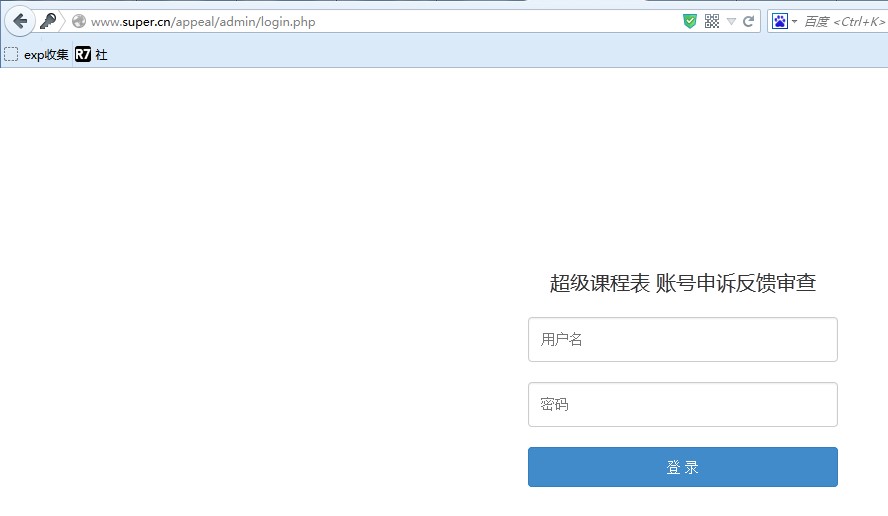The image size is (888, 516).
Task: Click the heading 超级课程表 账号申诉反馈审查
Action: 682,283
